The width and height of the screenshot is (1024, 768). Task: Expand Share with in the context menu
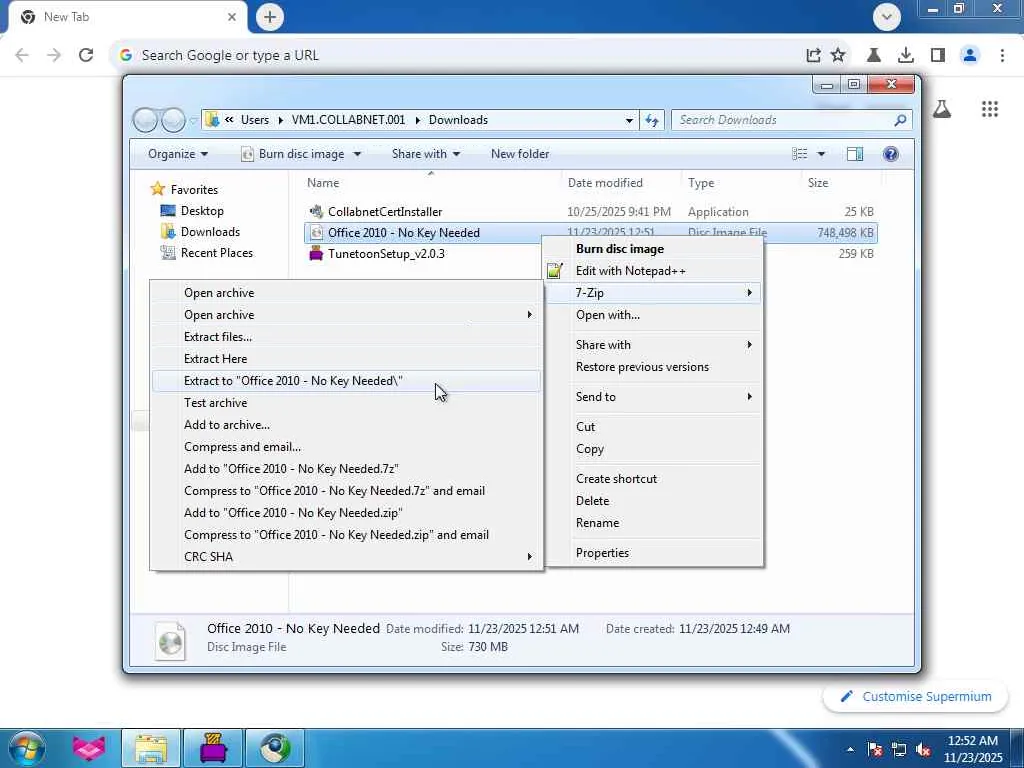[654, 345]
